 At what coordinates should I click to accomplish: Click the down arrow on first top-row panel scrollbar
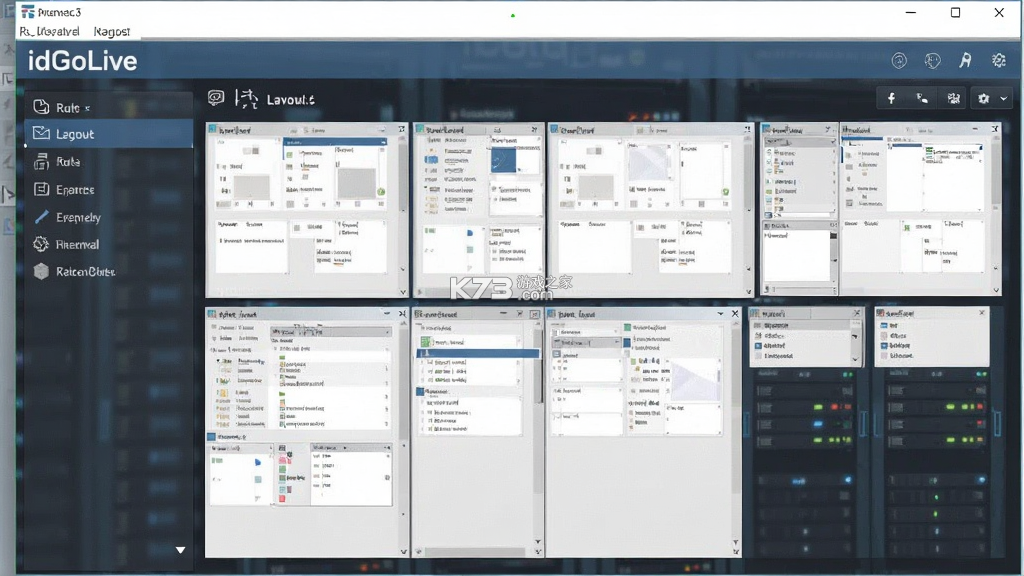pos(403,292)
